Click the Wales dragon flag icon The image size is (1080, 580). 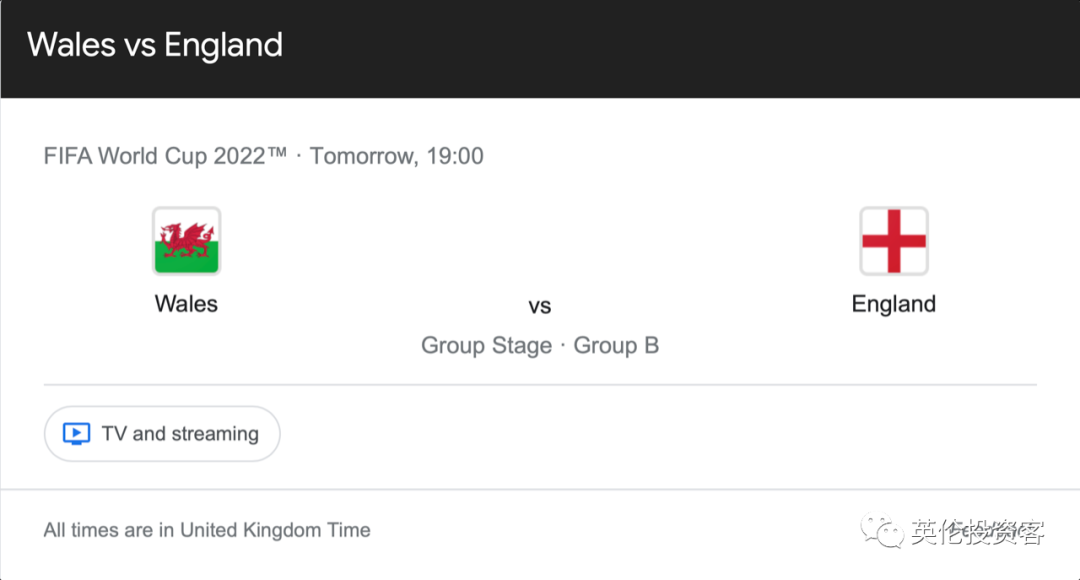point(186,241)
